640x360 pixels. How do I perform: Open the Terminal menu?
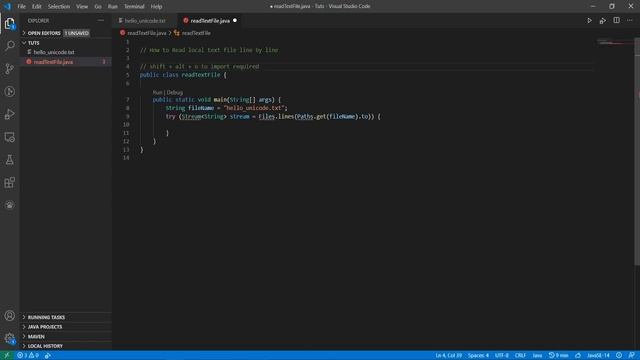[x=134, y=7]
